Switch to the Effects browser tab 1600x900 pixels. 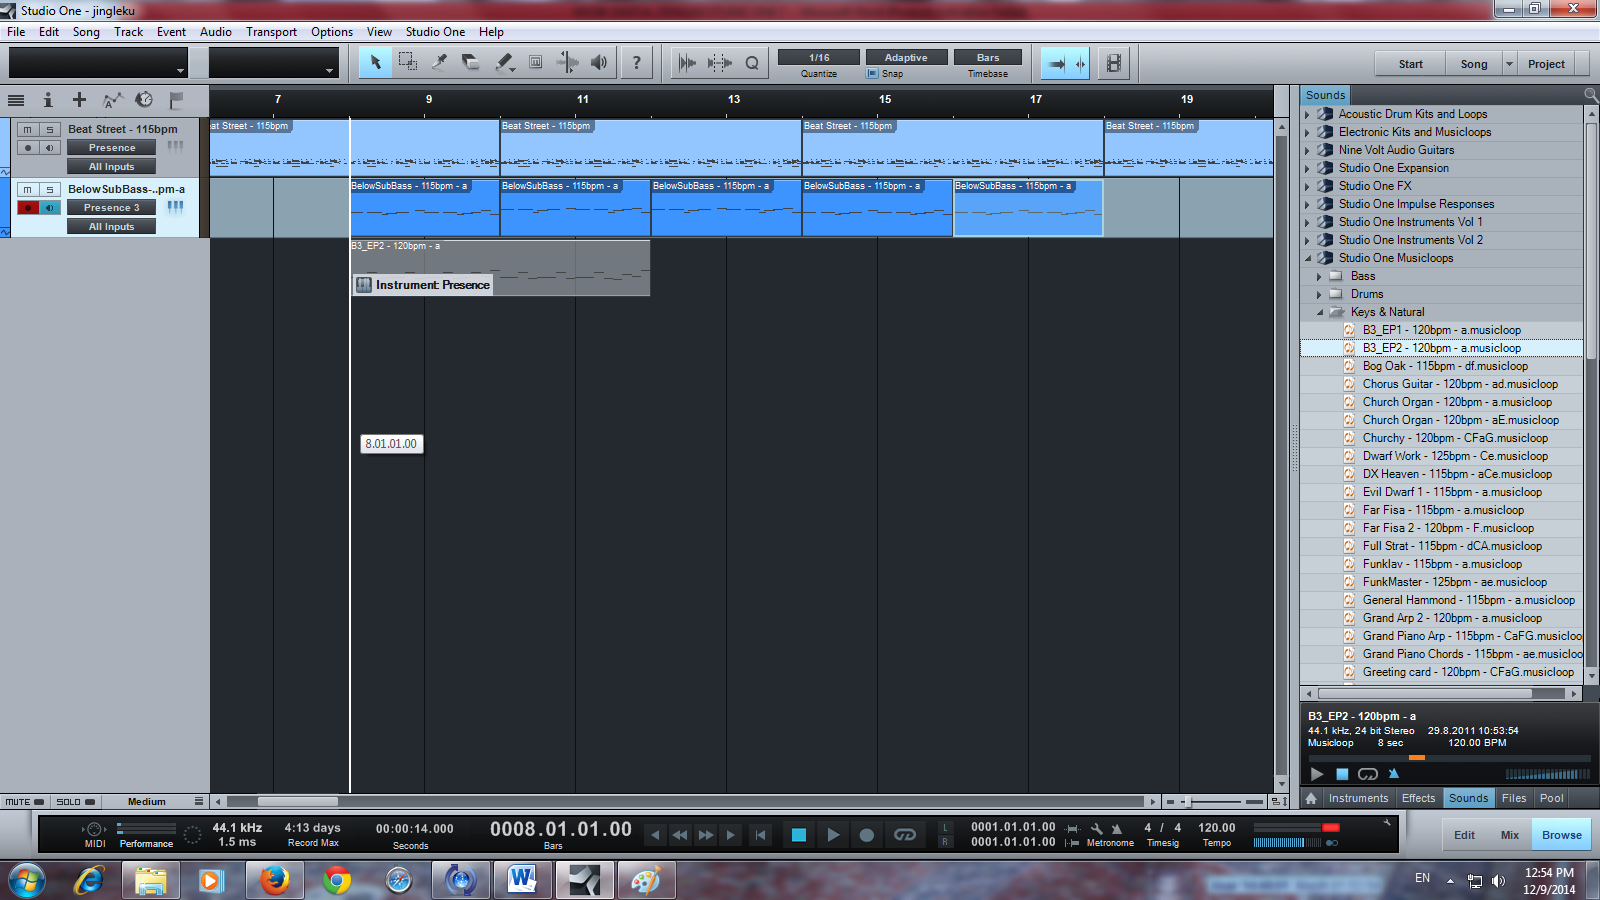[x=1417, y=798]
